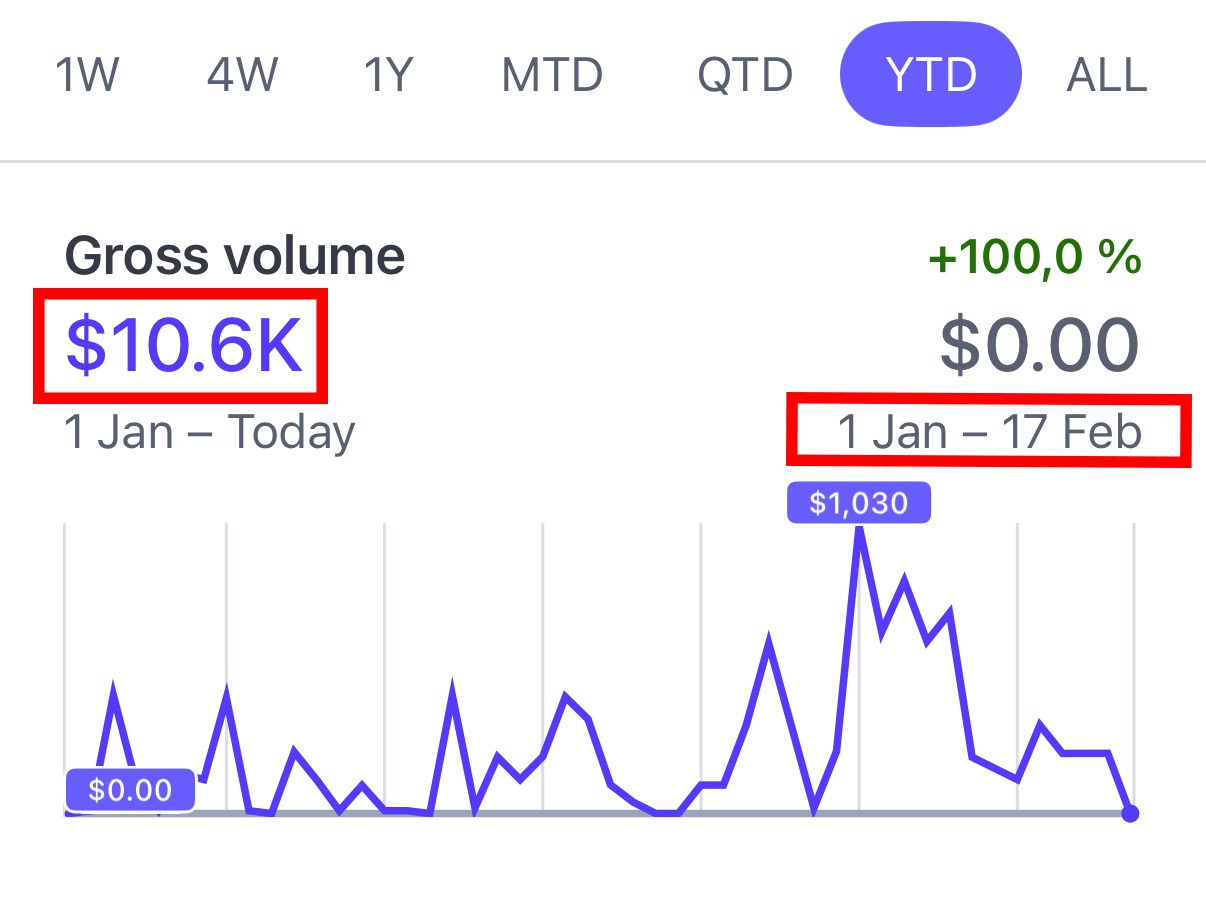Tap the gray $0.00 comparison total

tap(1039, 346)
